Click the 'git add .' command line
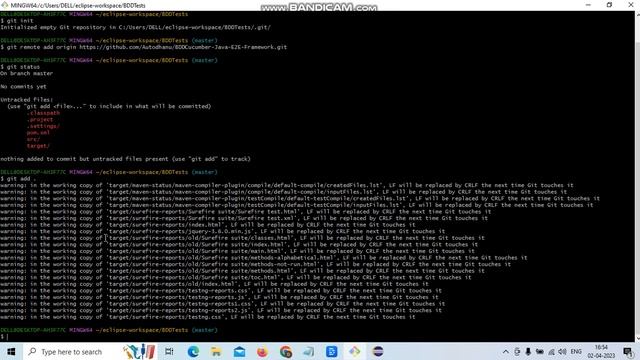 [18, 179]
